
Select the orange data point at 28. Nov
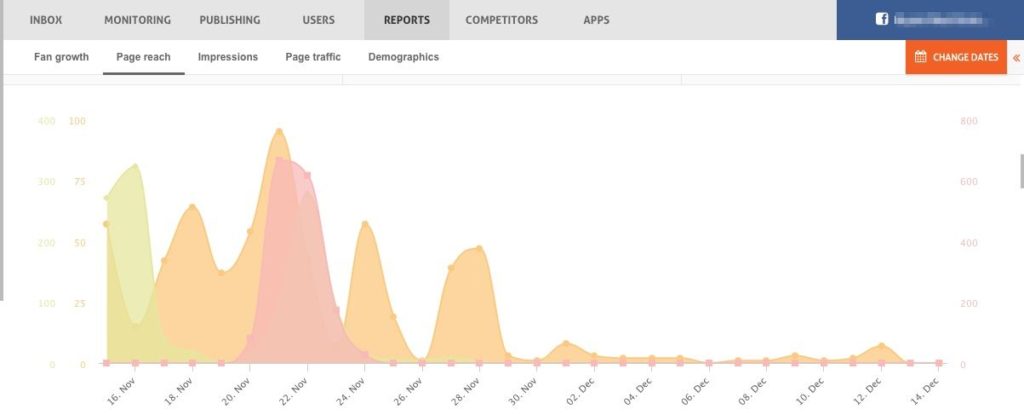[480, 248]
